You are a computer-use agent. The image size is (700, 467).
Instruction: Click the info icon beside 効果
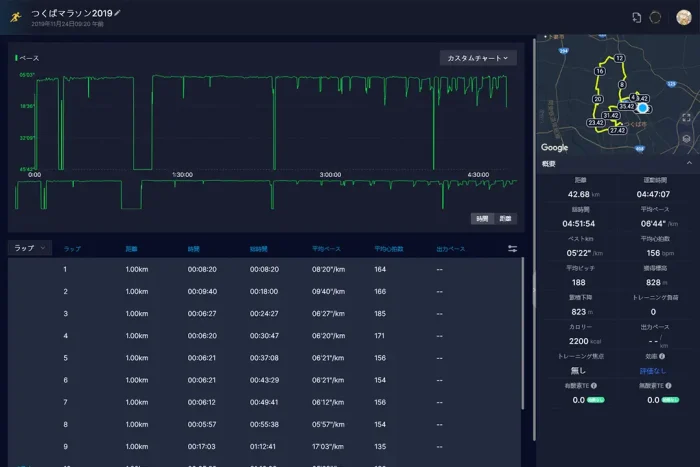[x=662, y=356]
